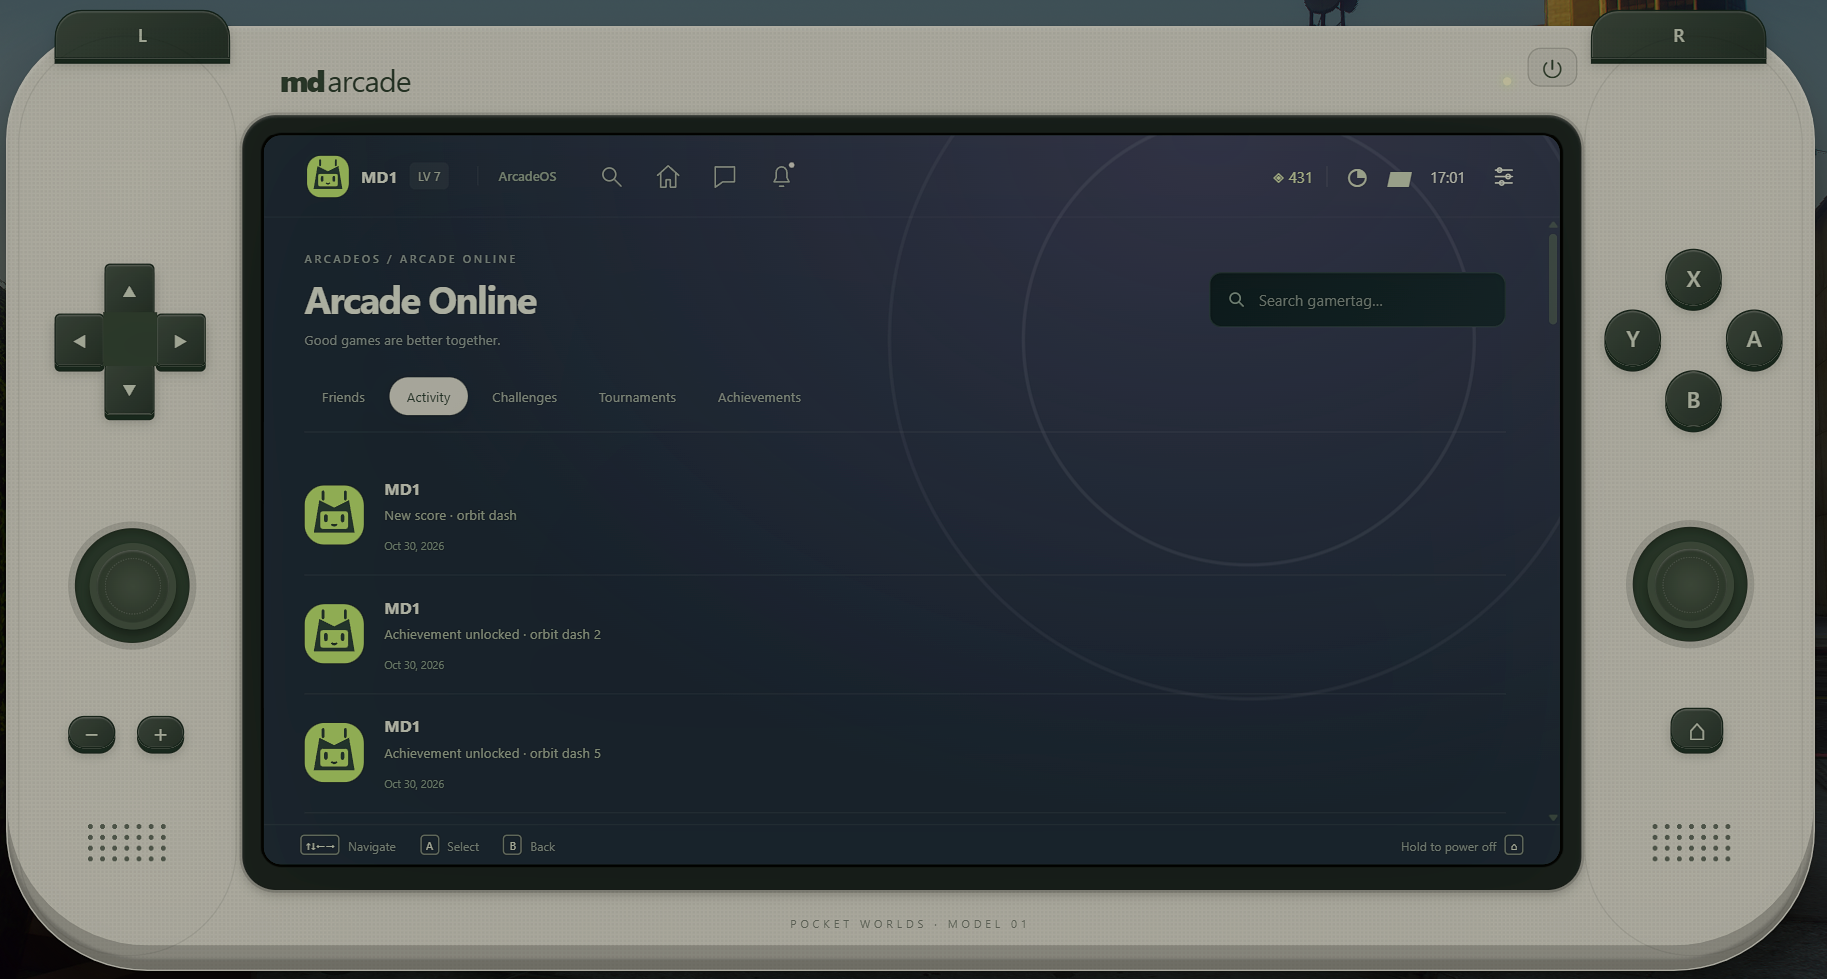The image size is (1827, 979).
Task: Open Achievement unlocked orbit dash 5 entry
Action: (x=904, y=753)
